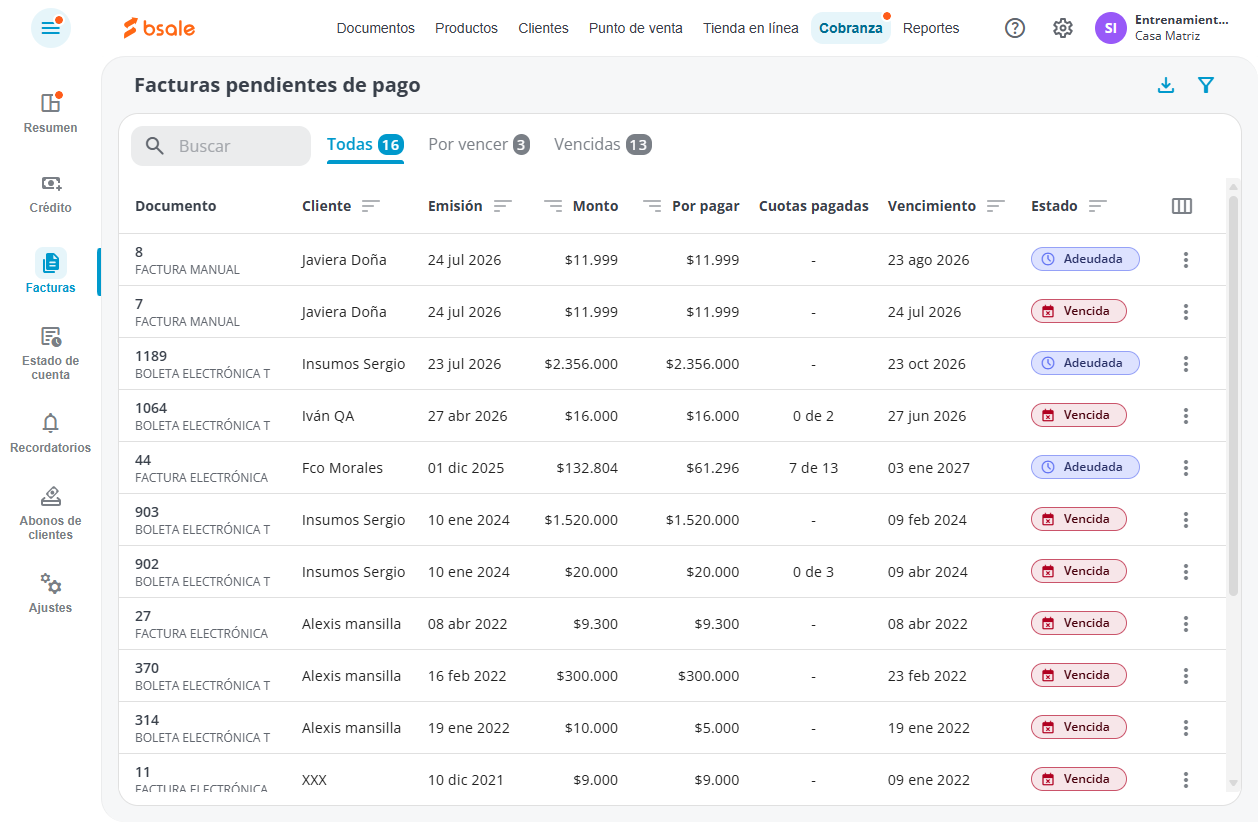Open Facturas in the sidebar
Image resolution: width=1258 pixels, height=822 pixels.
coord(51,272)
